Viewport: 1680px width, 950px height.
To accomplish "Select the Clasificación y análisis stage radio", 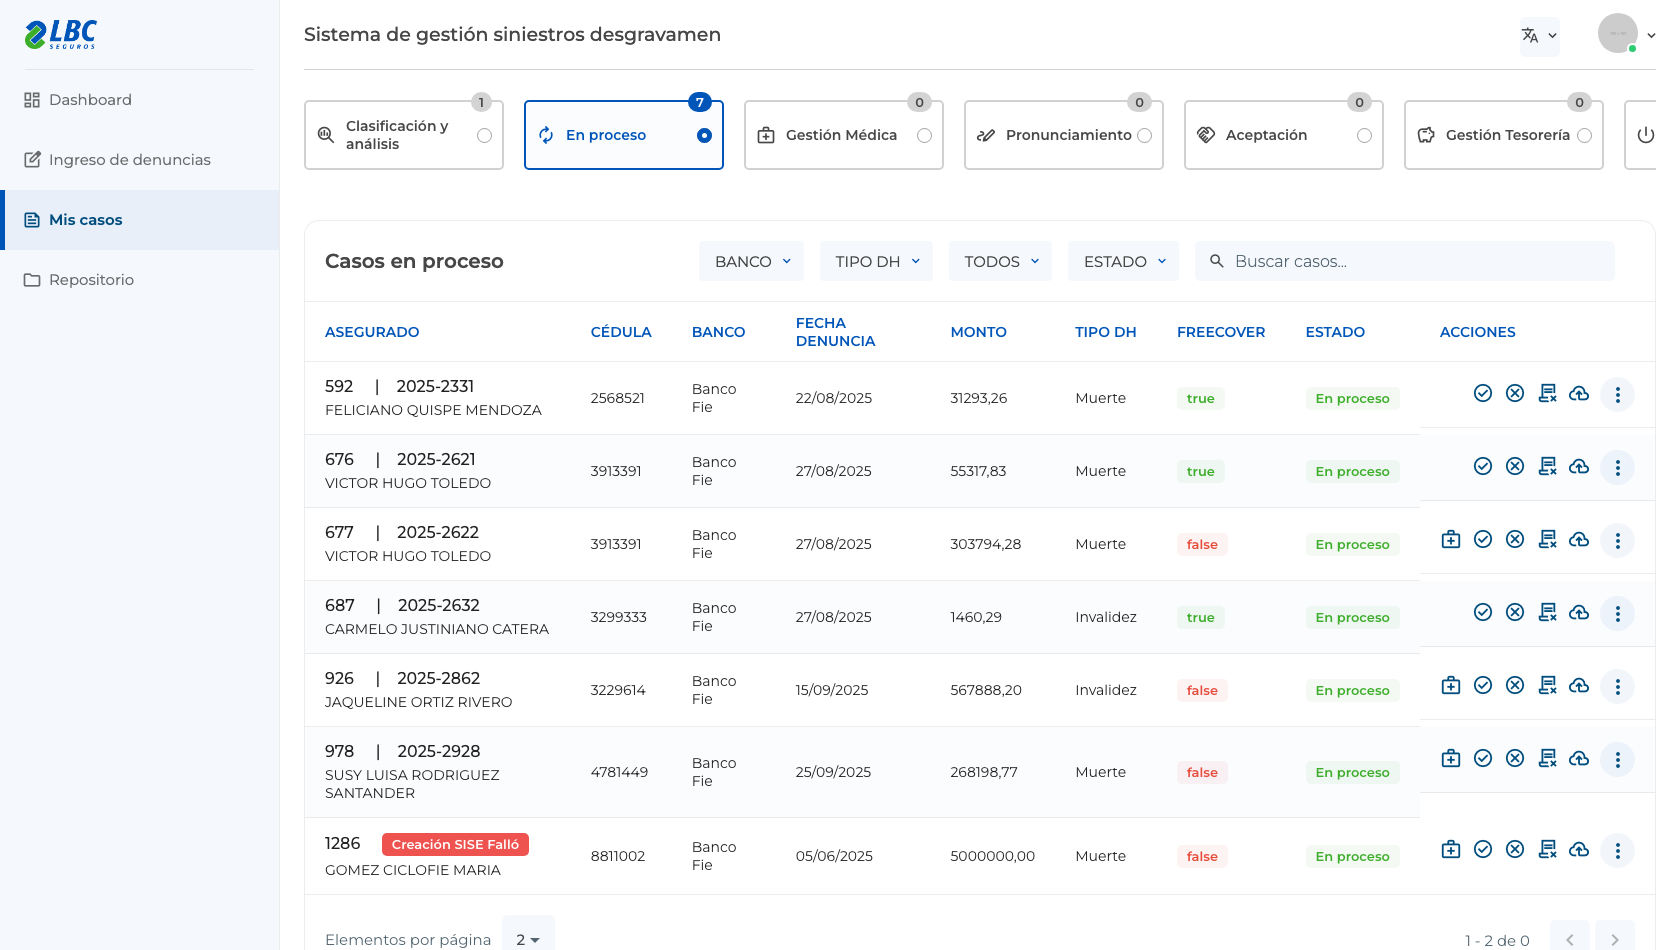I will (484, 135).
